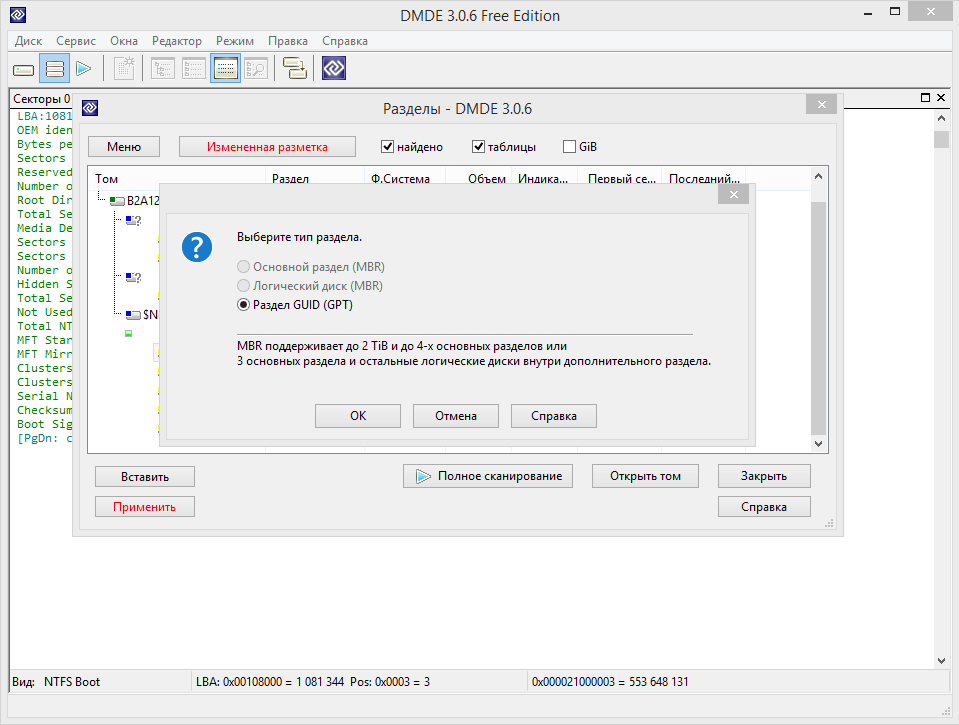Screen dimensions: 959x725
Task: Click the Partitions toolbar icon
Action: coord(54,68)
